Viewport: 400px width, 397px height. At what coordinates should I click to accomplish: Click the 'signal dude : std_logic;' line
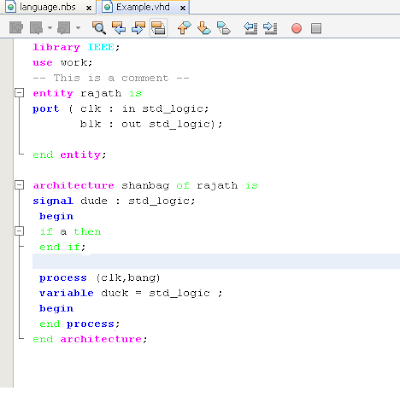pos(114,201)
